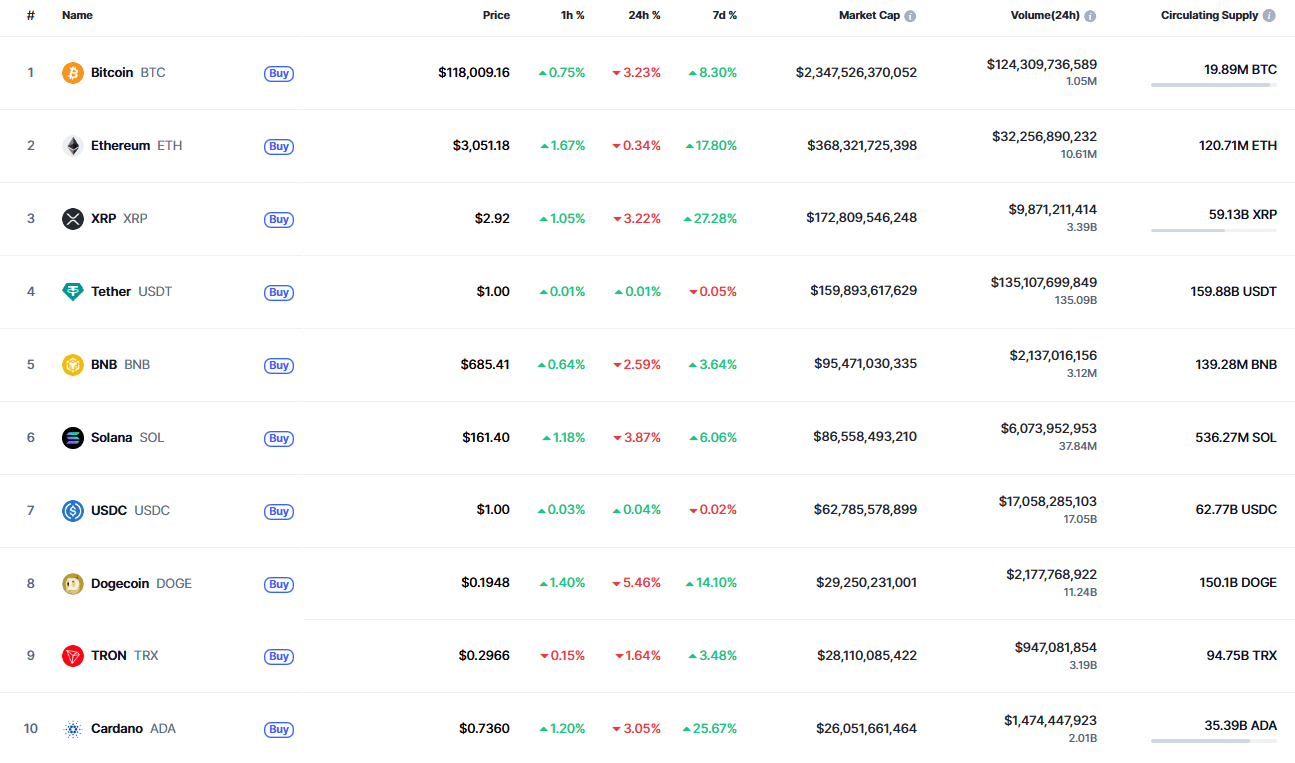Click TRON 1h change 0.15%

click(563, 656)
